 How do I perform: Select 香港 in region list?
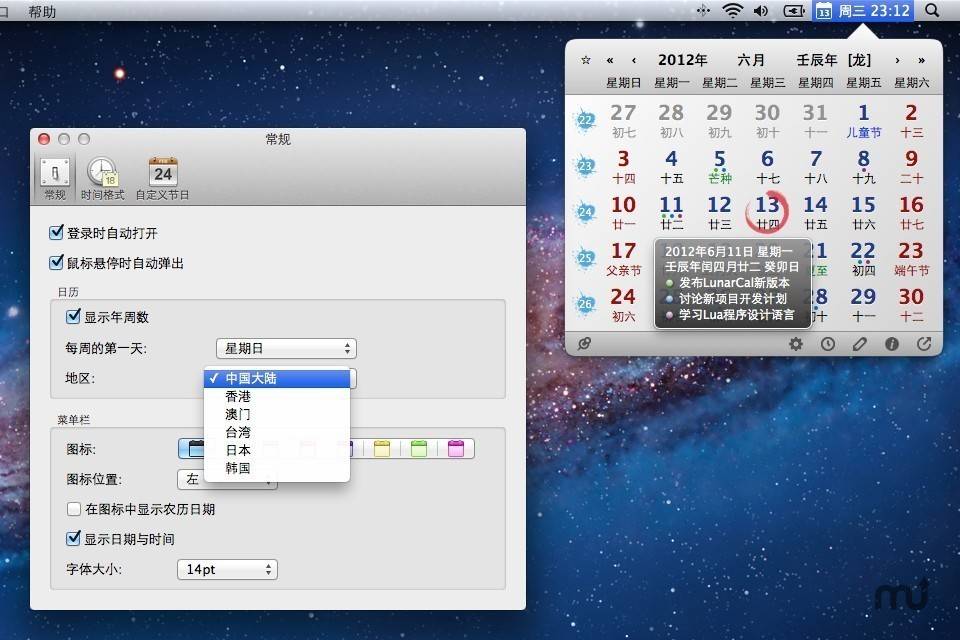click(x=277, y=396)
